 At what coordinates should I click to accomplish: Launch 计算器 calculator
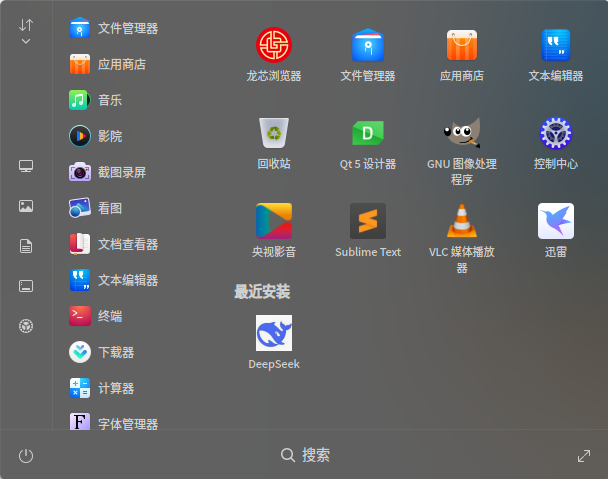102,388
